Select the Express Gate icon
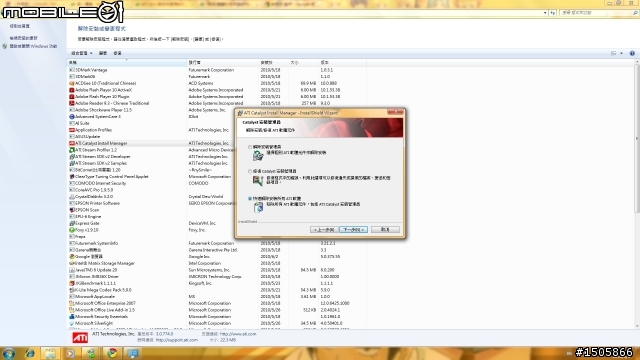 pyautogui.click(x=71, y=223)
